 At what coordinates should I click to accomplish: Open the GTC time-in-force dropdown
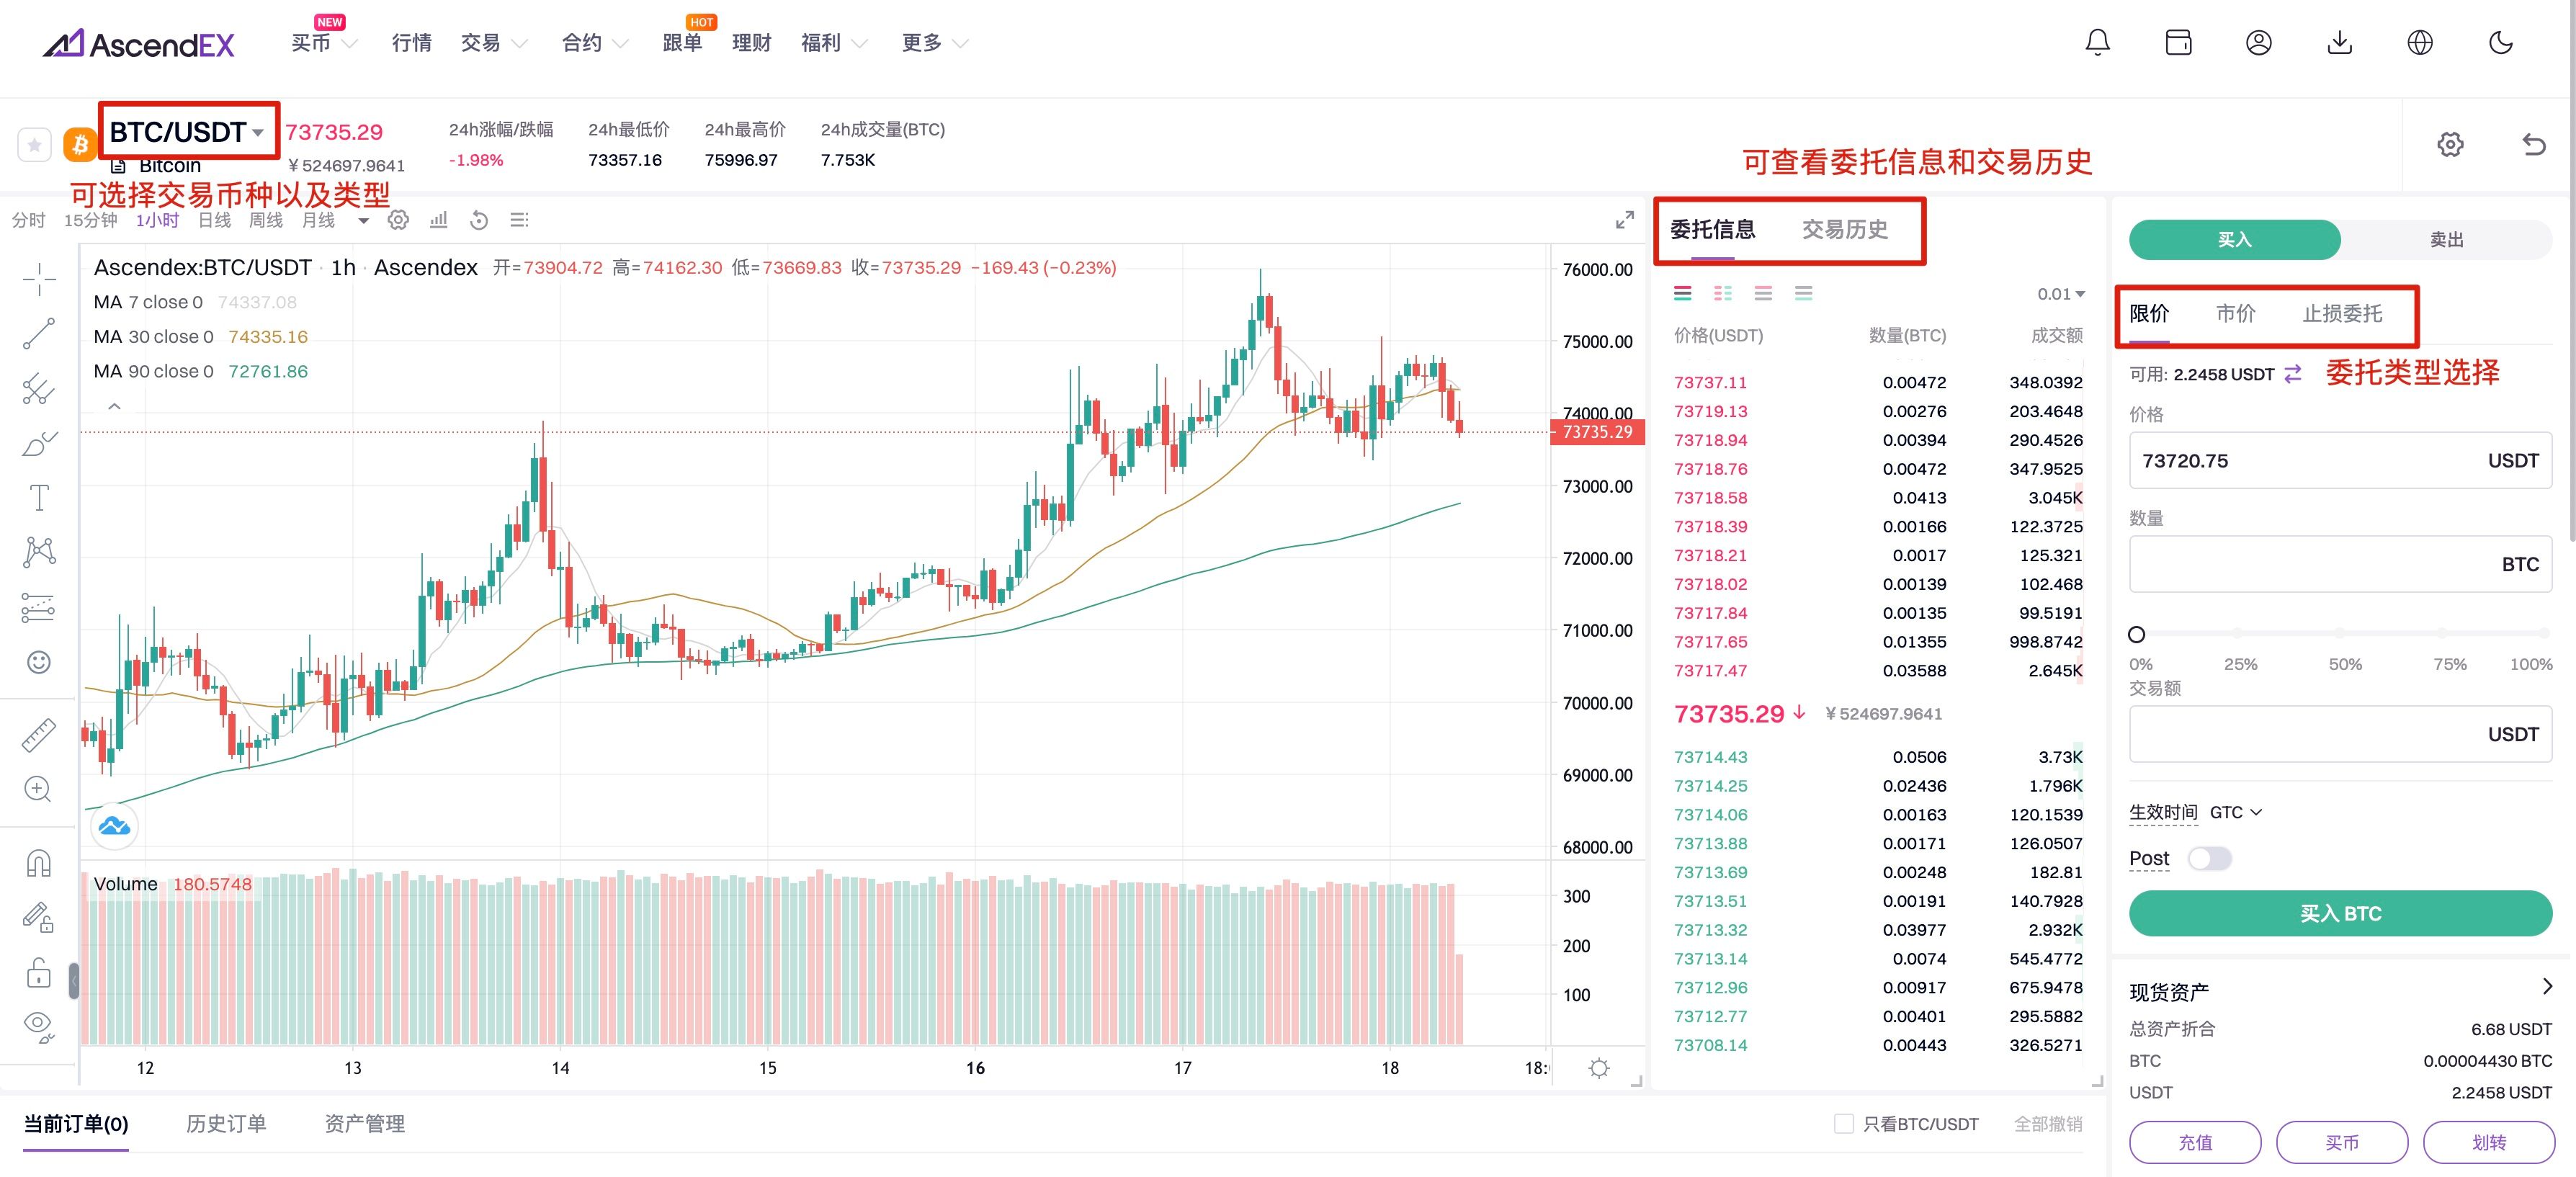coord(2235,812)
